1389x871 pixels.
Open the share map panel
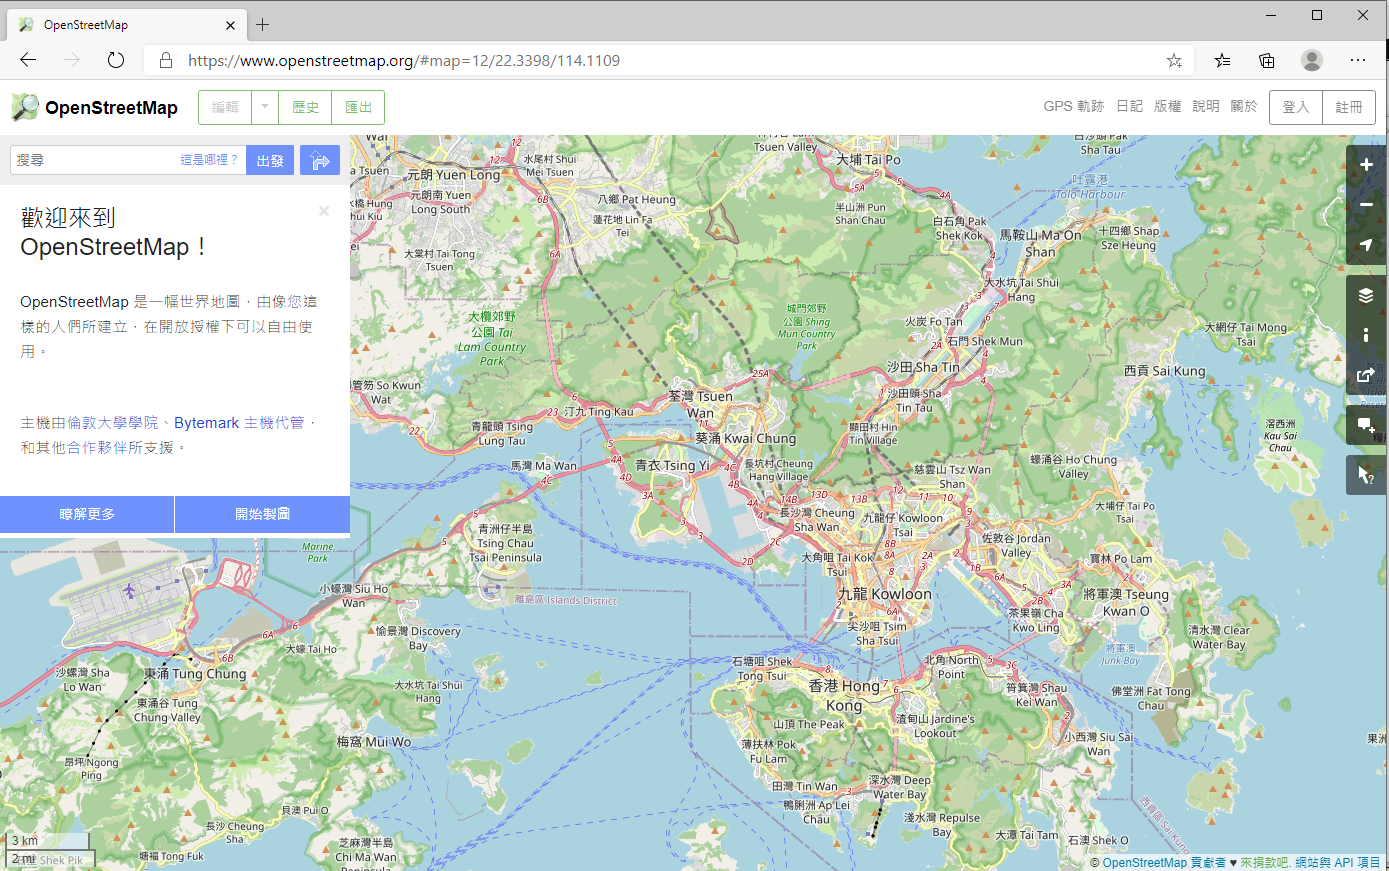click(x=1366, y=375)
